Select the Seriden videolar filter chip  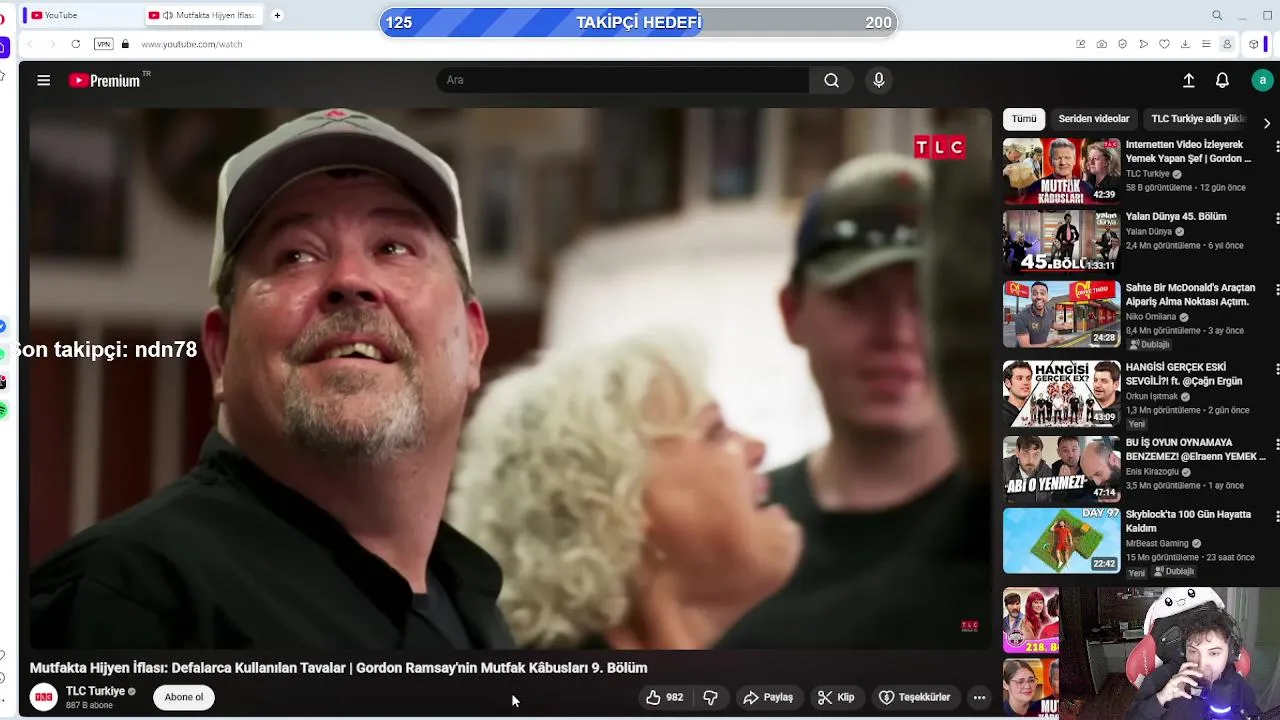coord(1094,118)
